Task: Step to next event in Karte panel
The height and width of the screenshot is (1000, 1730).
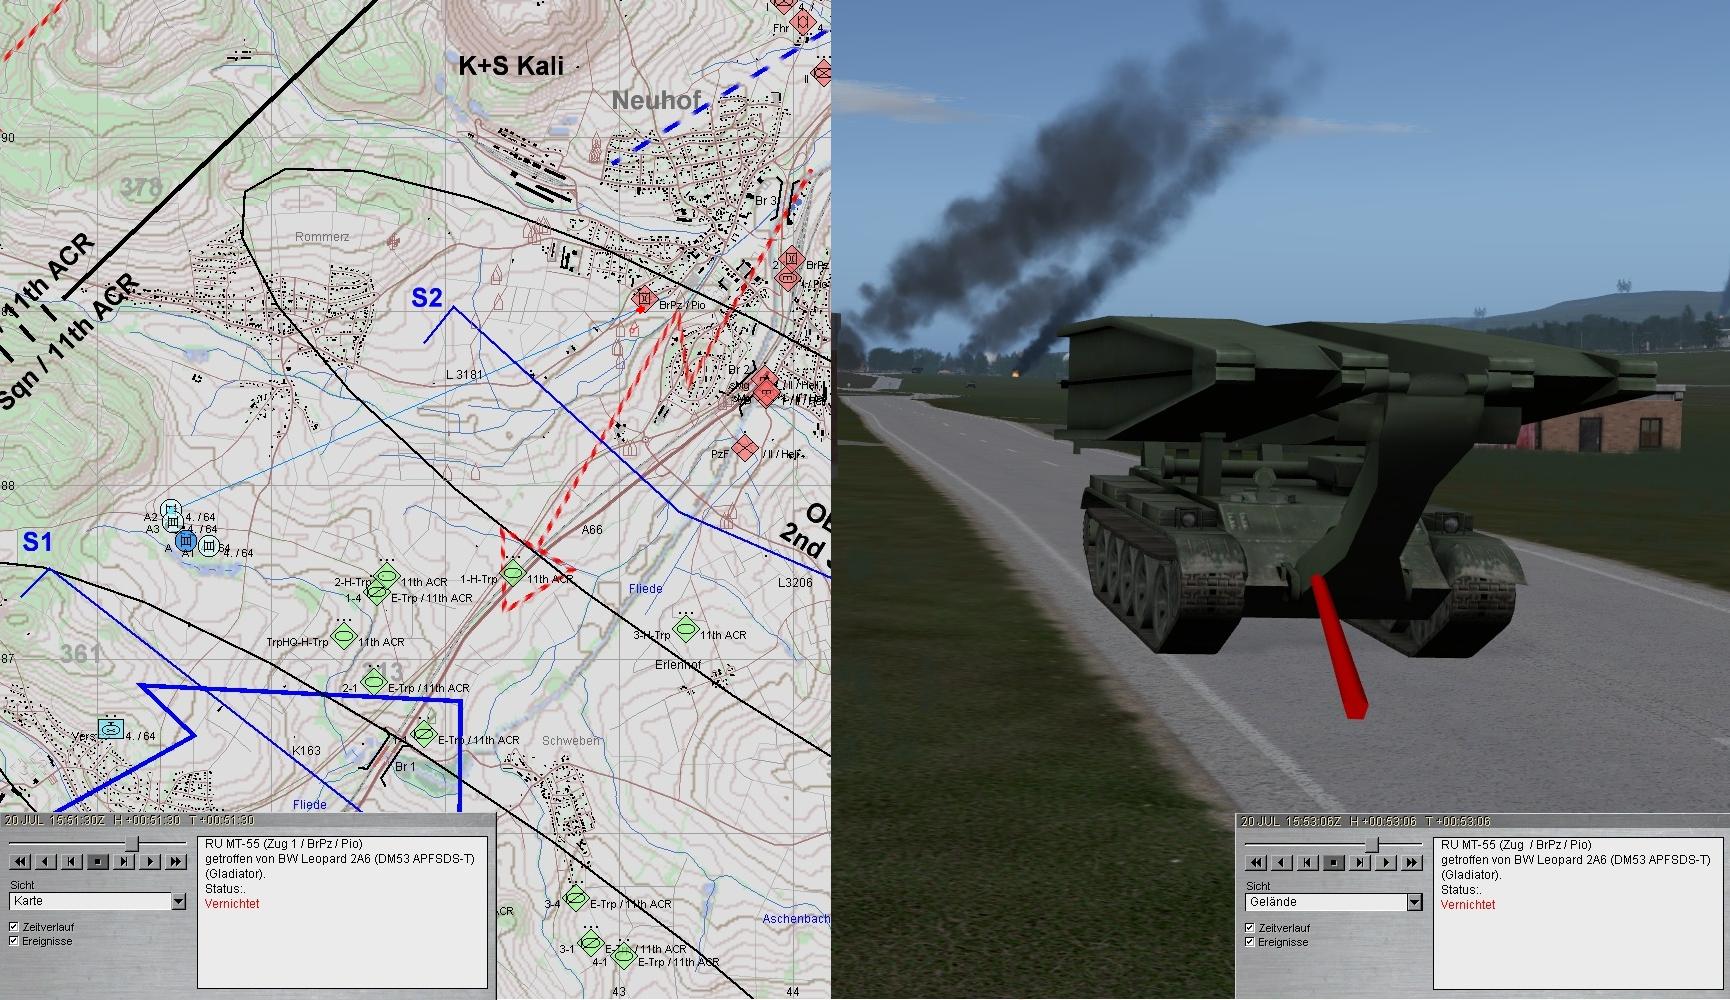Action: pos(124,861)
